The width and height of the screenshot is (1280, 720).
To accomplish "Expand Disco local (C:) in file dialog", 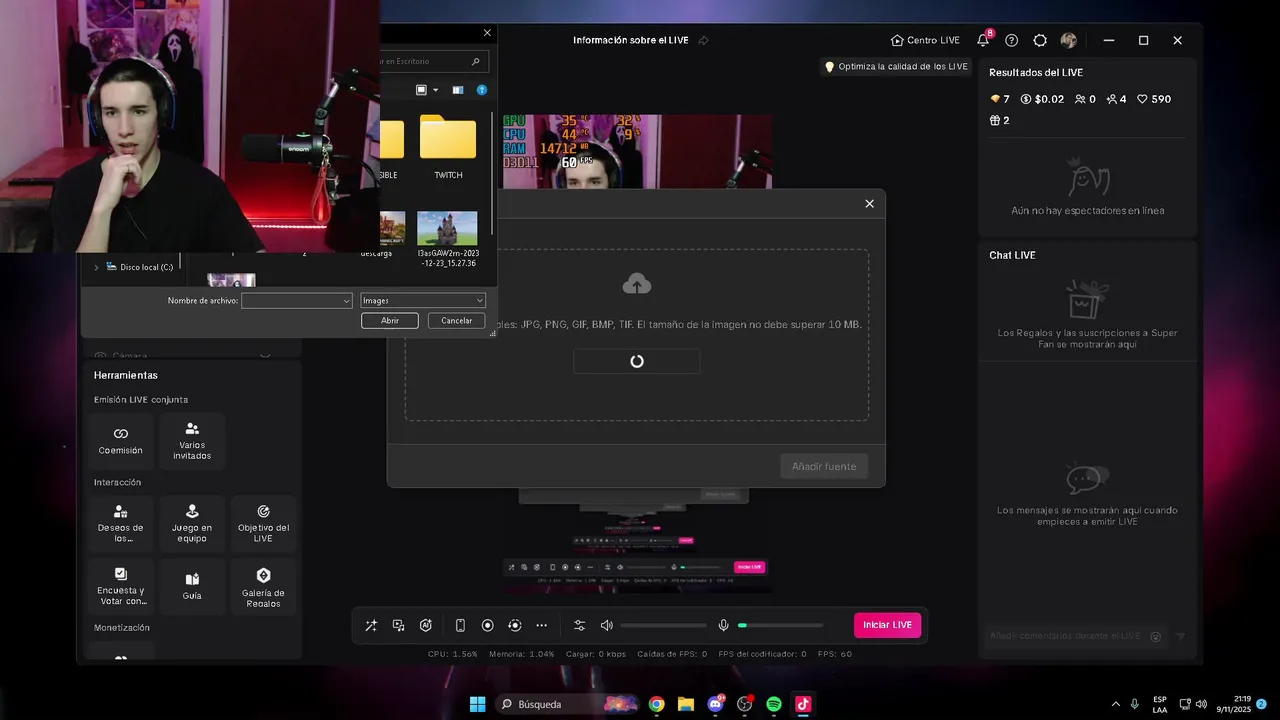I will (96, 267).
